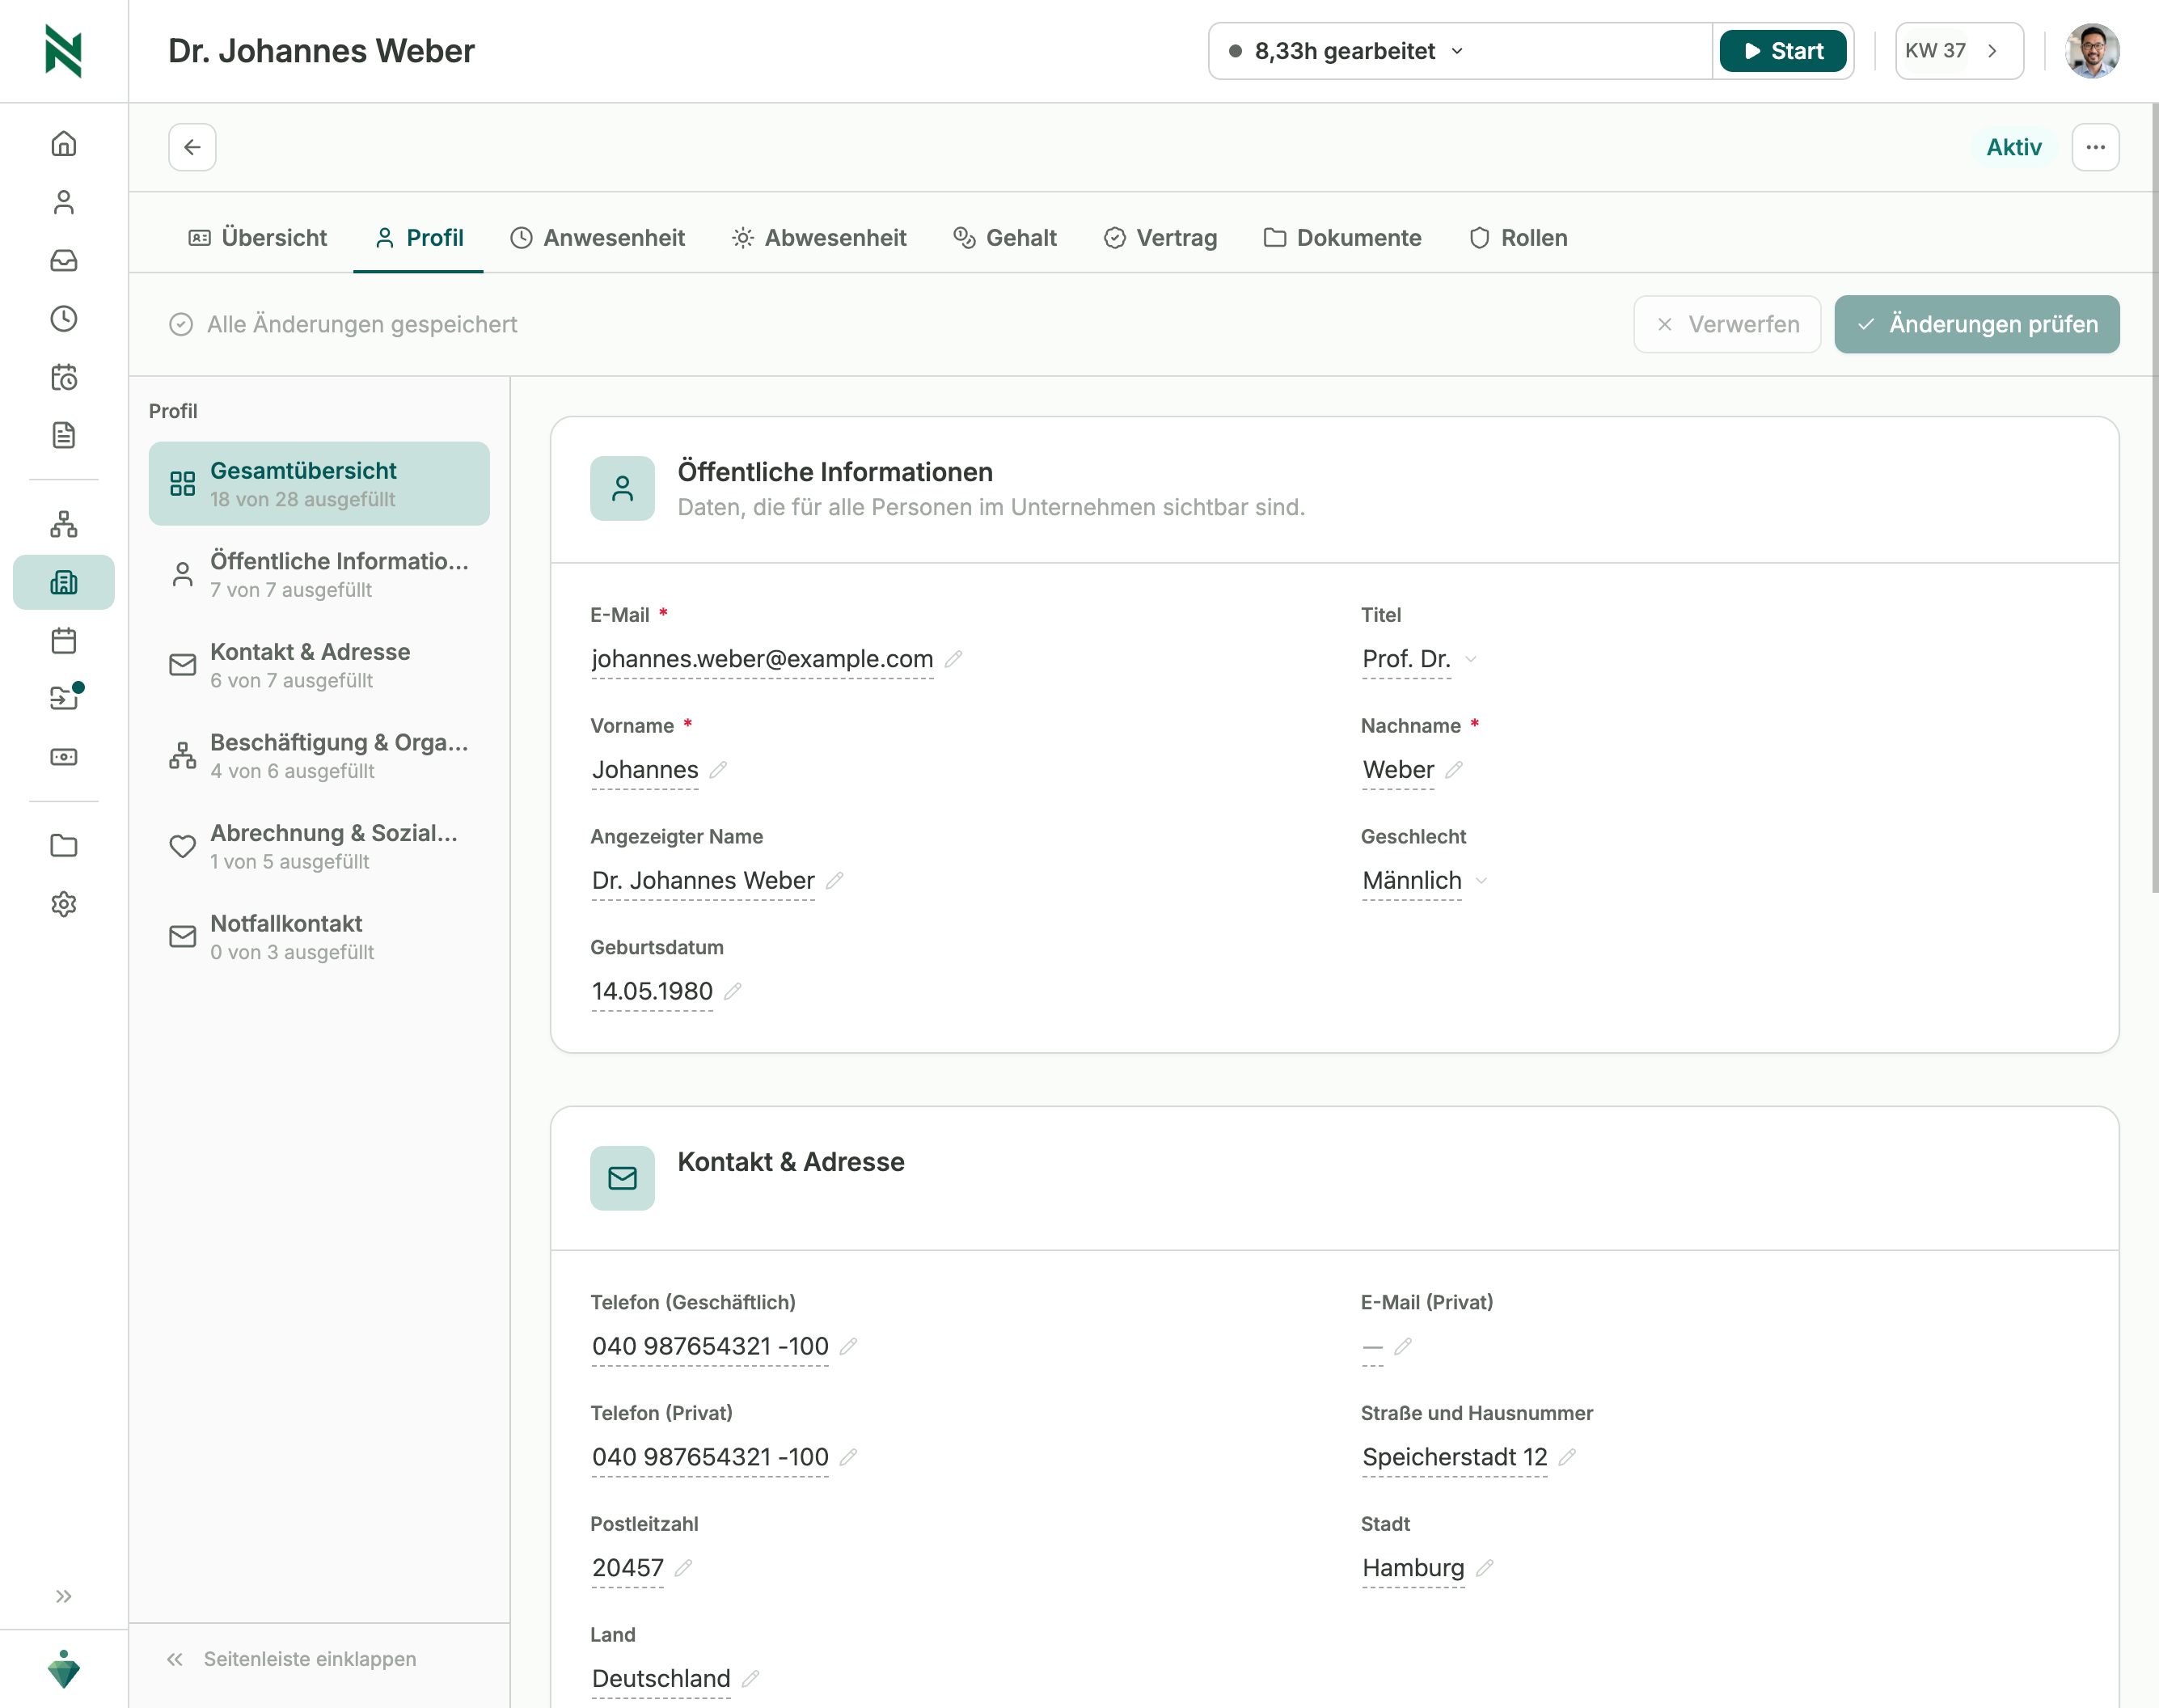
Task: Expand the left navigation with double chevron
Action: (64, 1596)
